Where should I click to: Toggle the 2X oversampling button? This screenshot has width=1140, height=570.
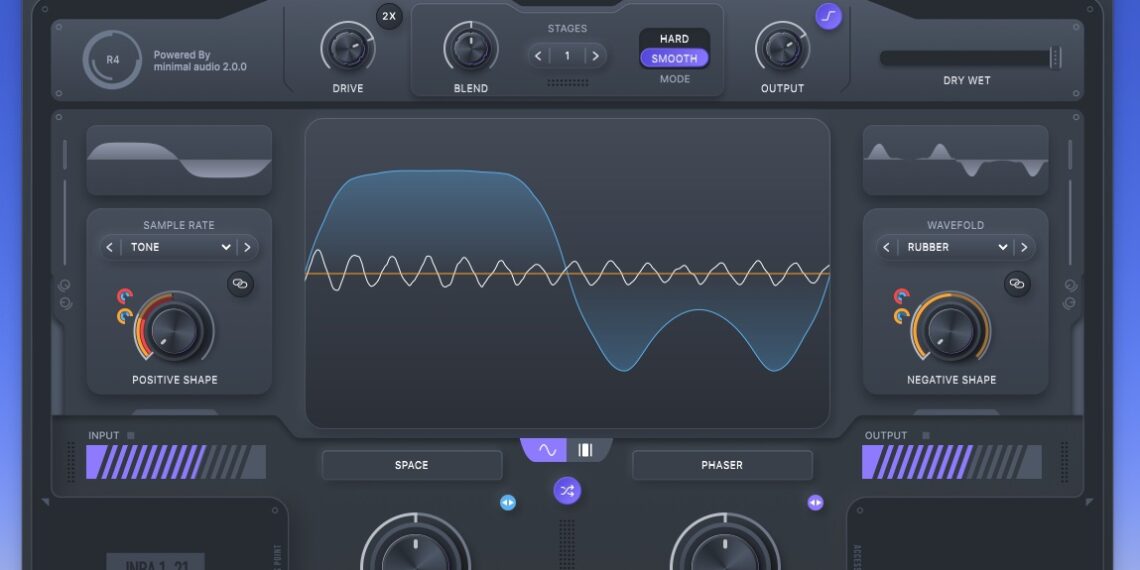389,16
